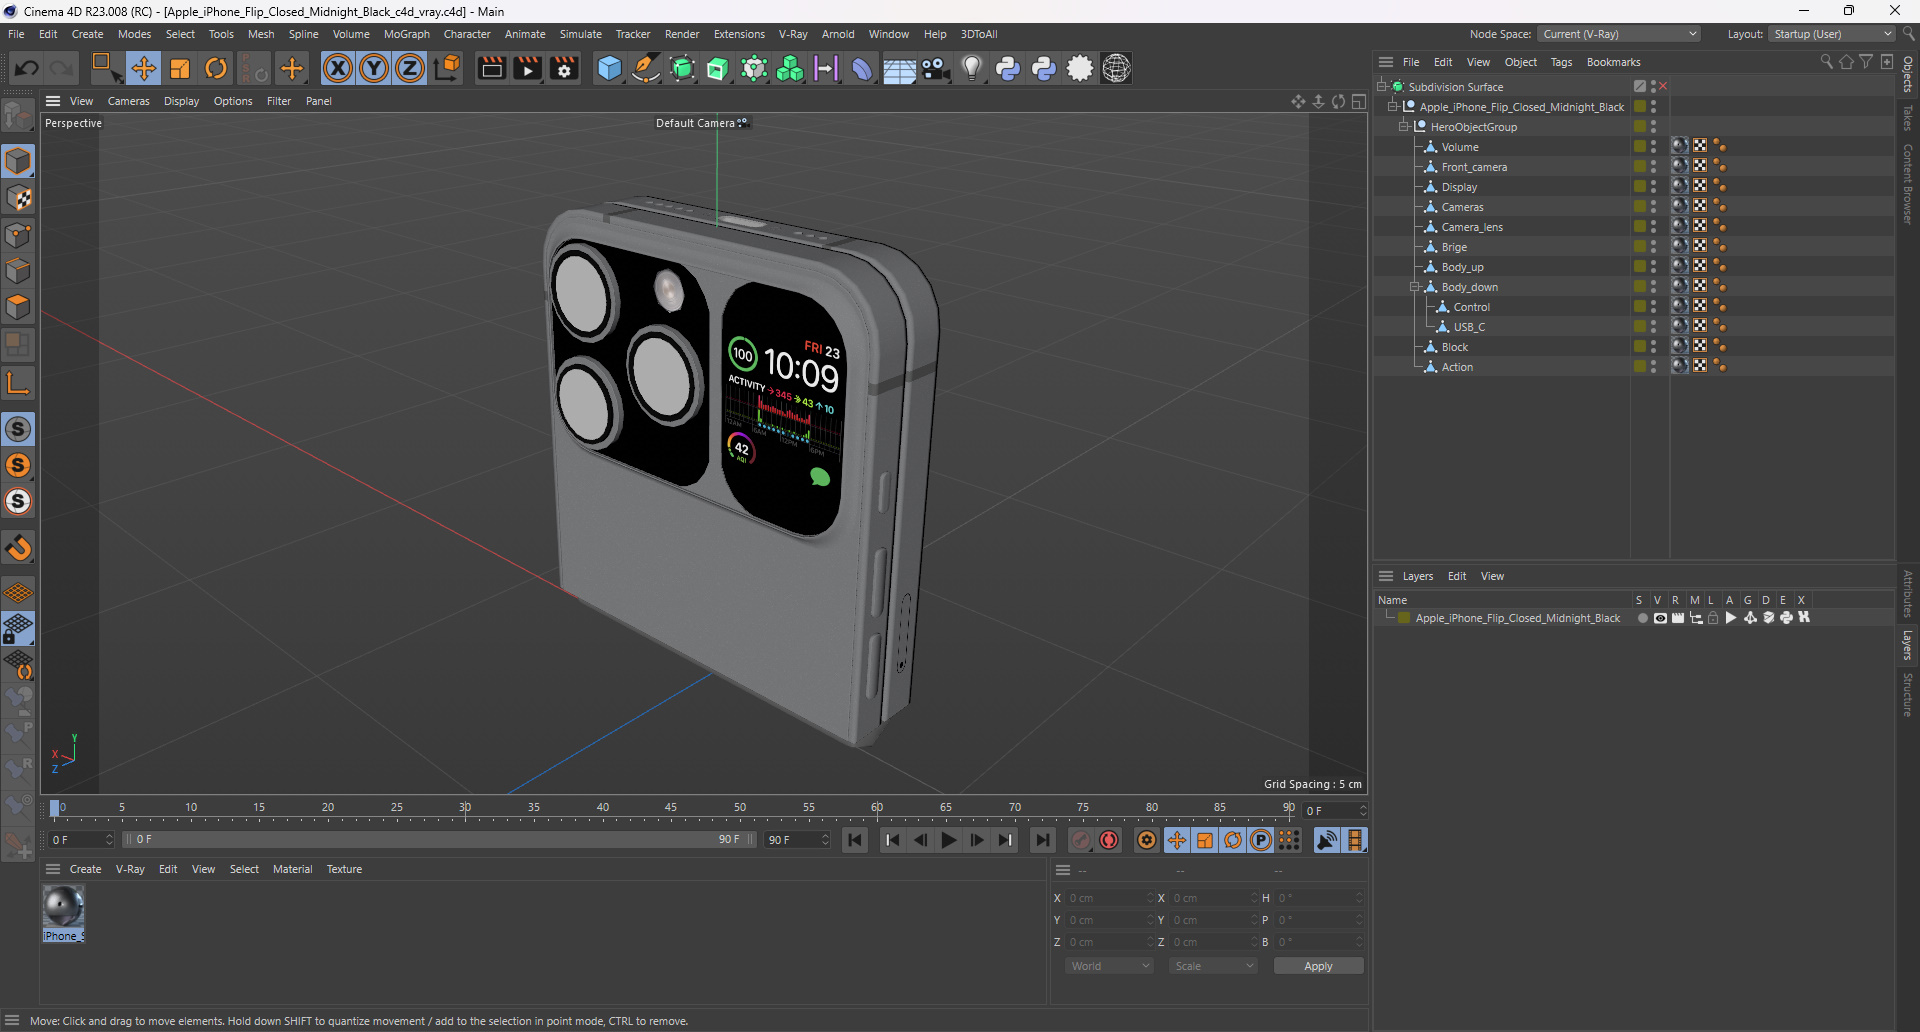
Task: Open Material manager Texture menu
Action: coord(344,869)
